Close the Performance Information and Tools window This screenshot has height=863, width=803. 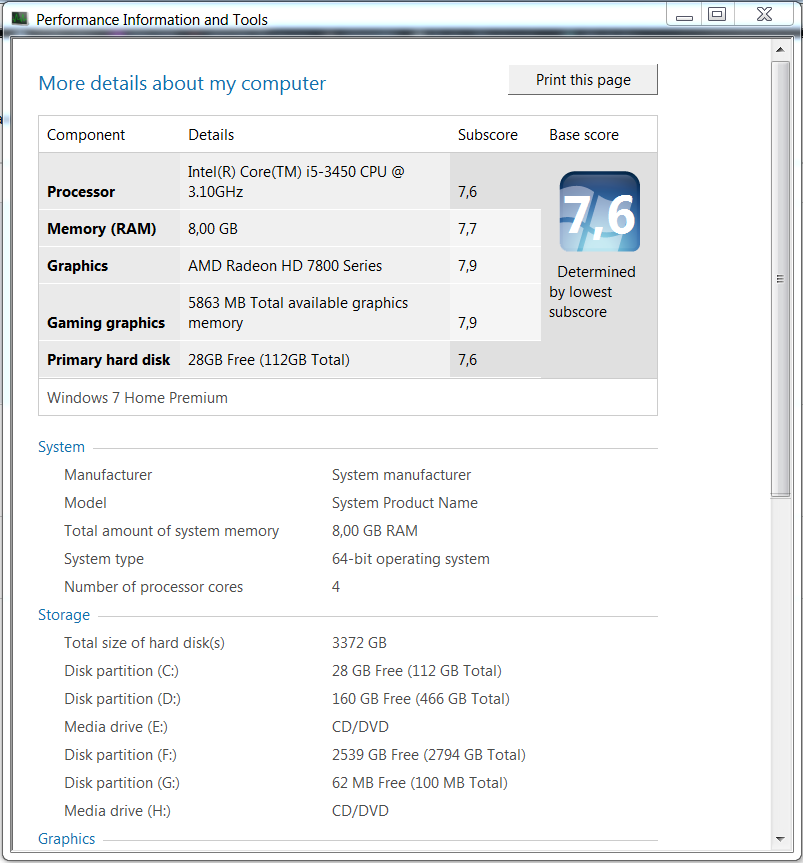click(x=763, y=15)
